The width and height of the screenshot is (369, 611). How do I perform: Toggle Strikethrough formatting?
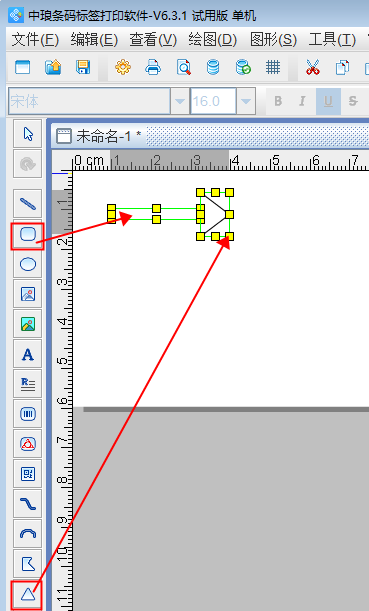point(353,101)
